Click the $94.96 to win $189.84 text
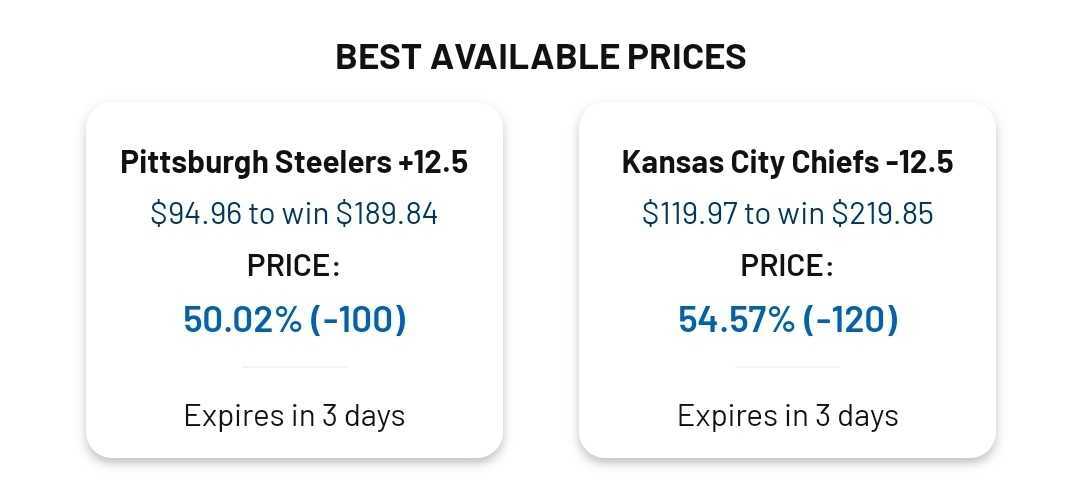Image resolution: width=1080 pixels, height=484 pixels. [294, 214]
